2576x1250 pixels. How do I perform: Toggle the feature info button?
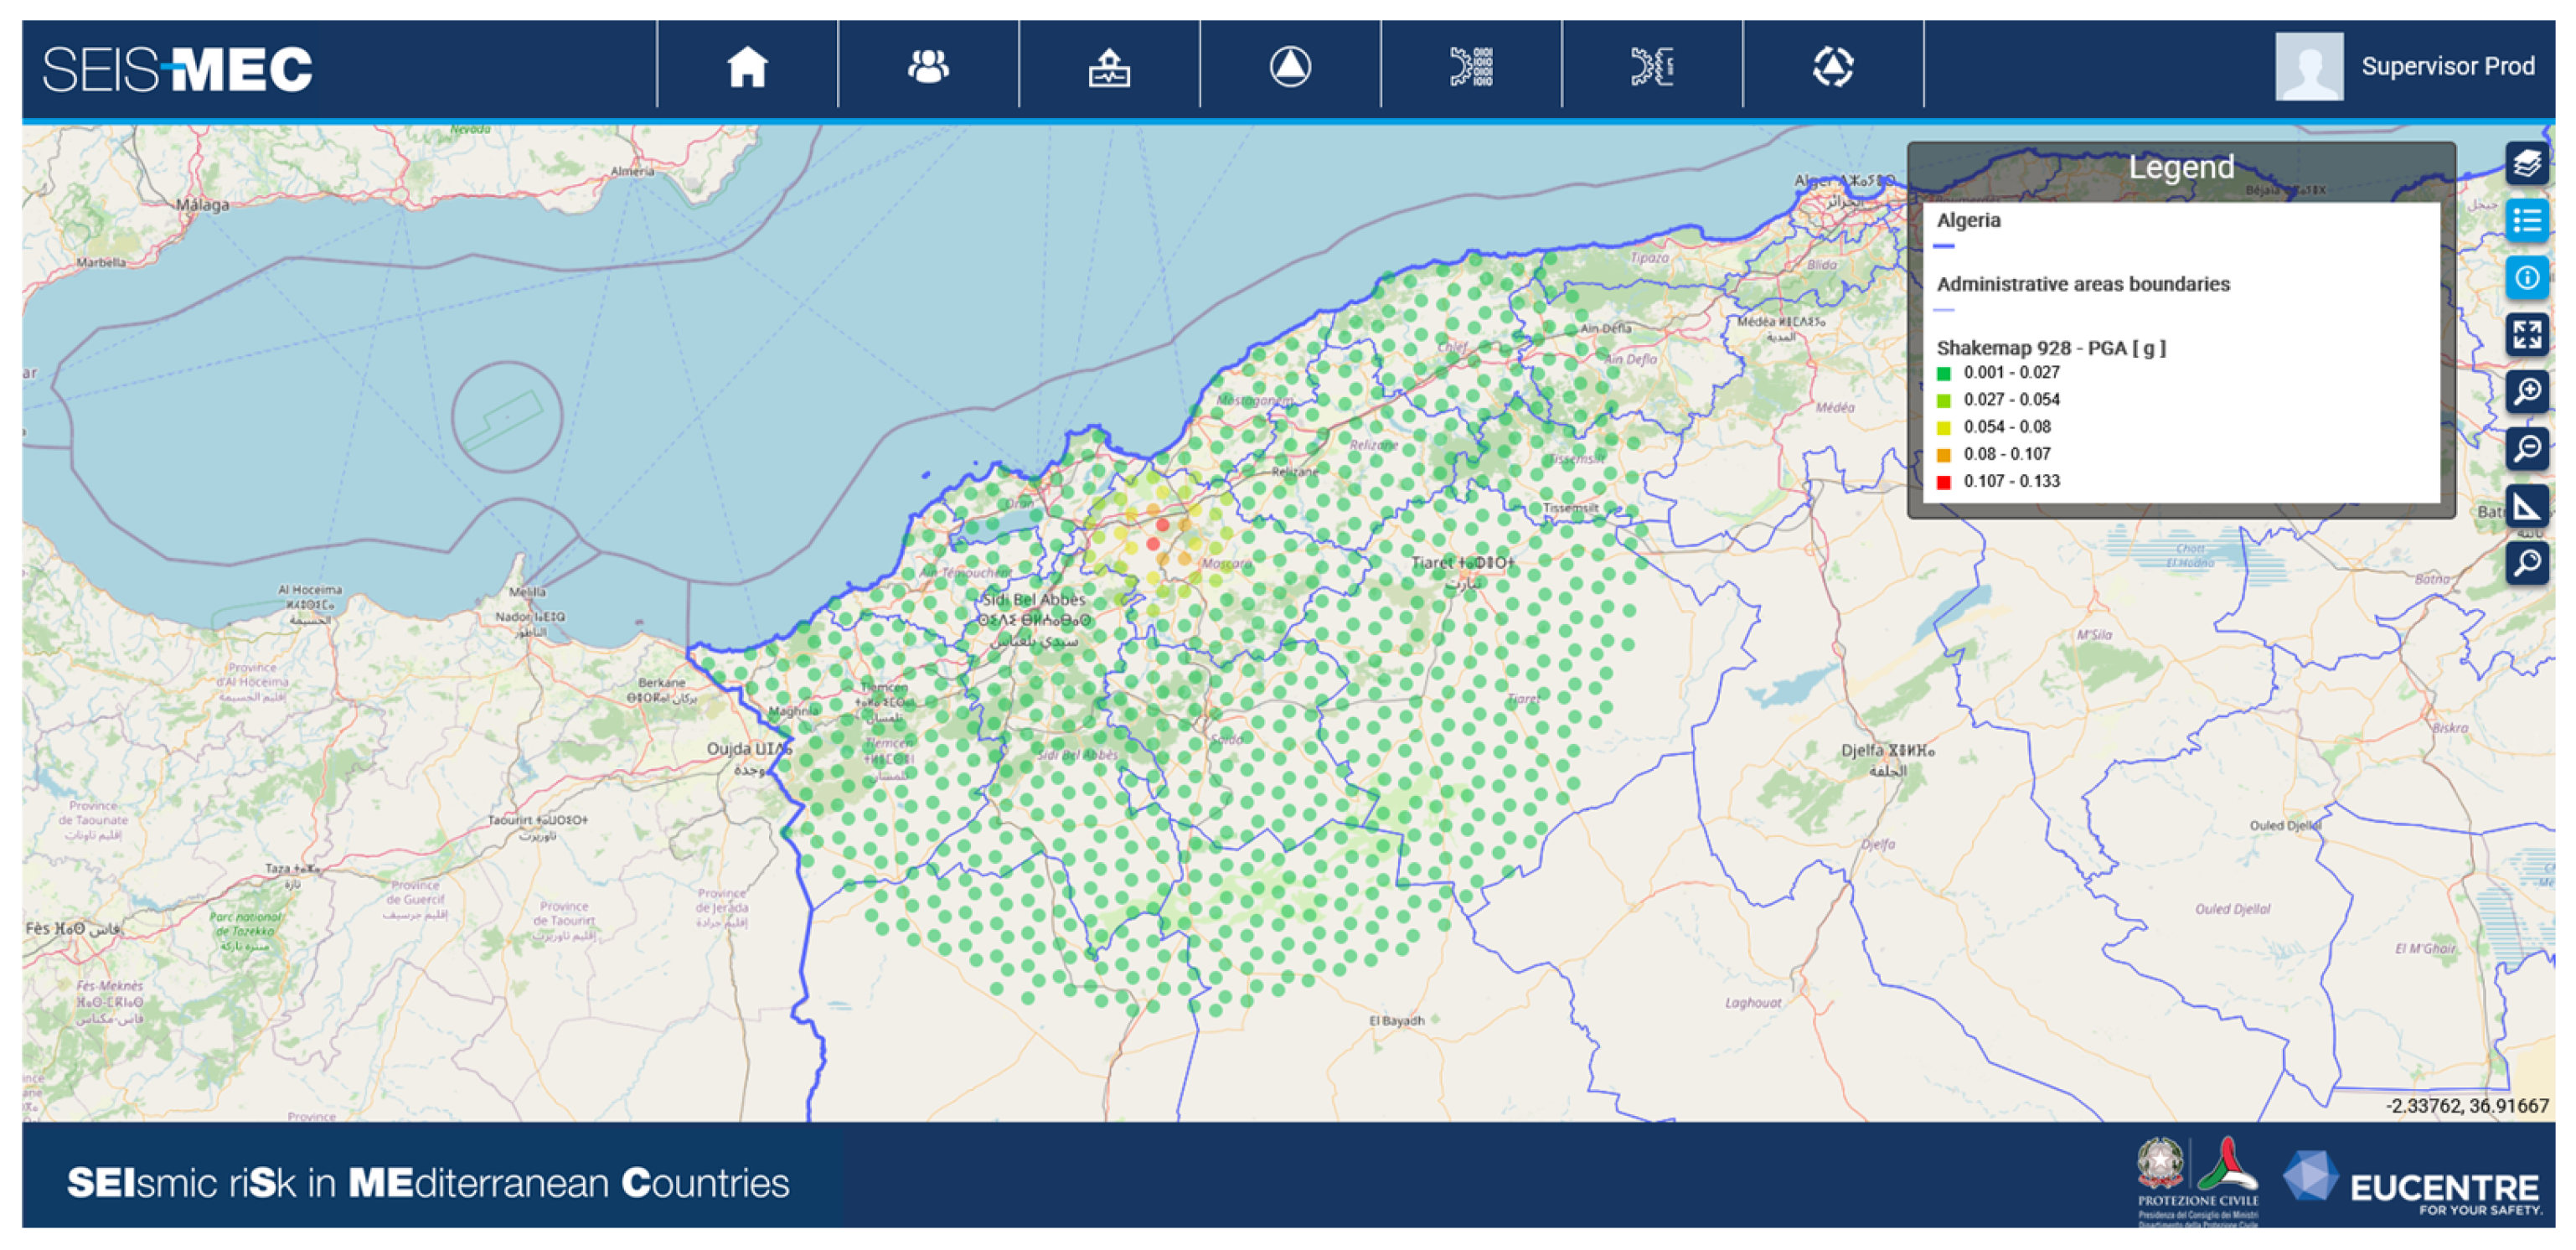[2526, 277]
